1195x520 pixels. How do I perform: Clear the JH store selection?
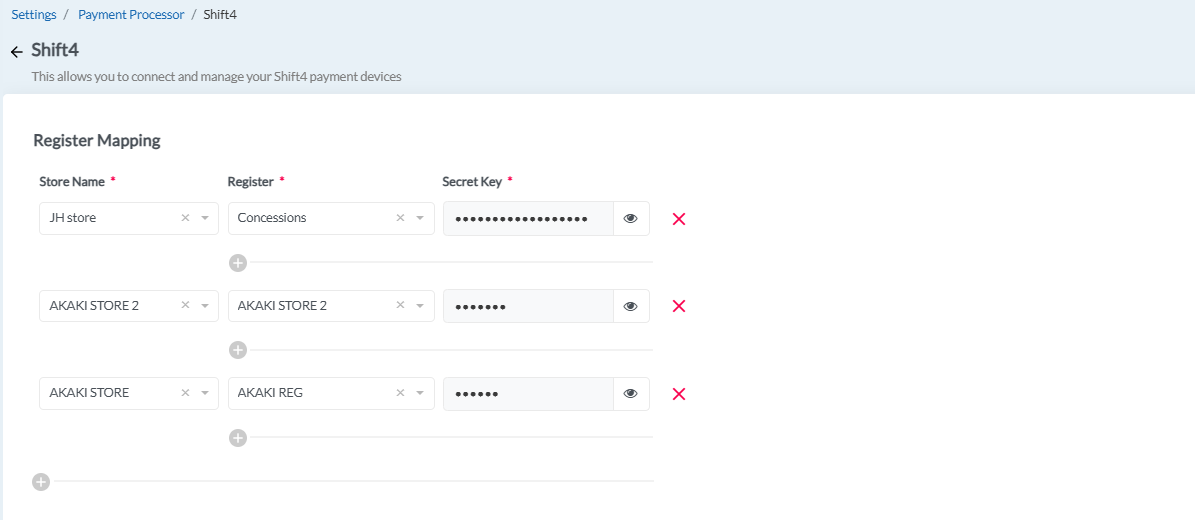pos(185,218)
